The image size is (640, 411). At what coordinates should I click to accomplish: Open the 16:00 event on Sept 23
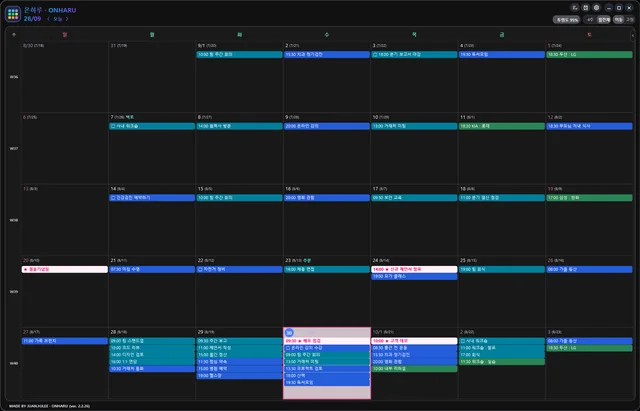point(327,269)
